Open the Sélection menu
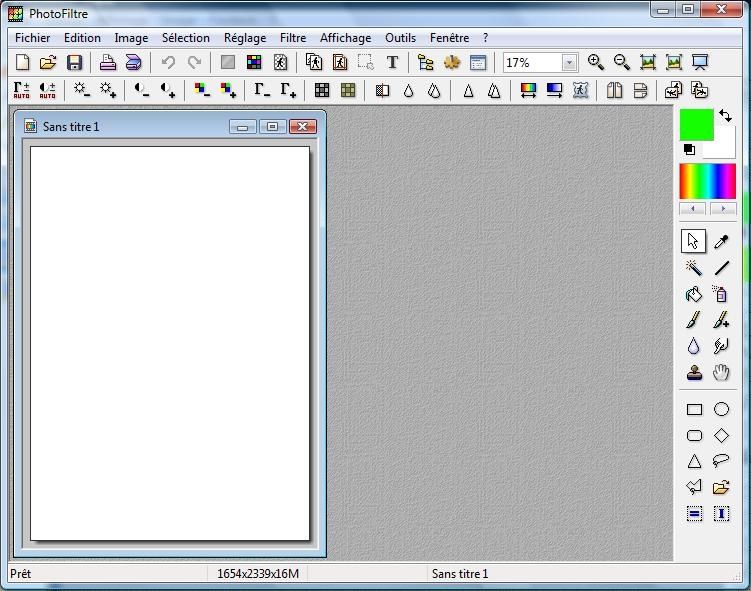This screenshot has height=591, width=751. 186,38
